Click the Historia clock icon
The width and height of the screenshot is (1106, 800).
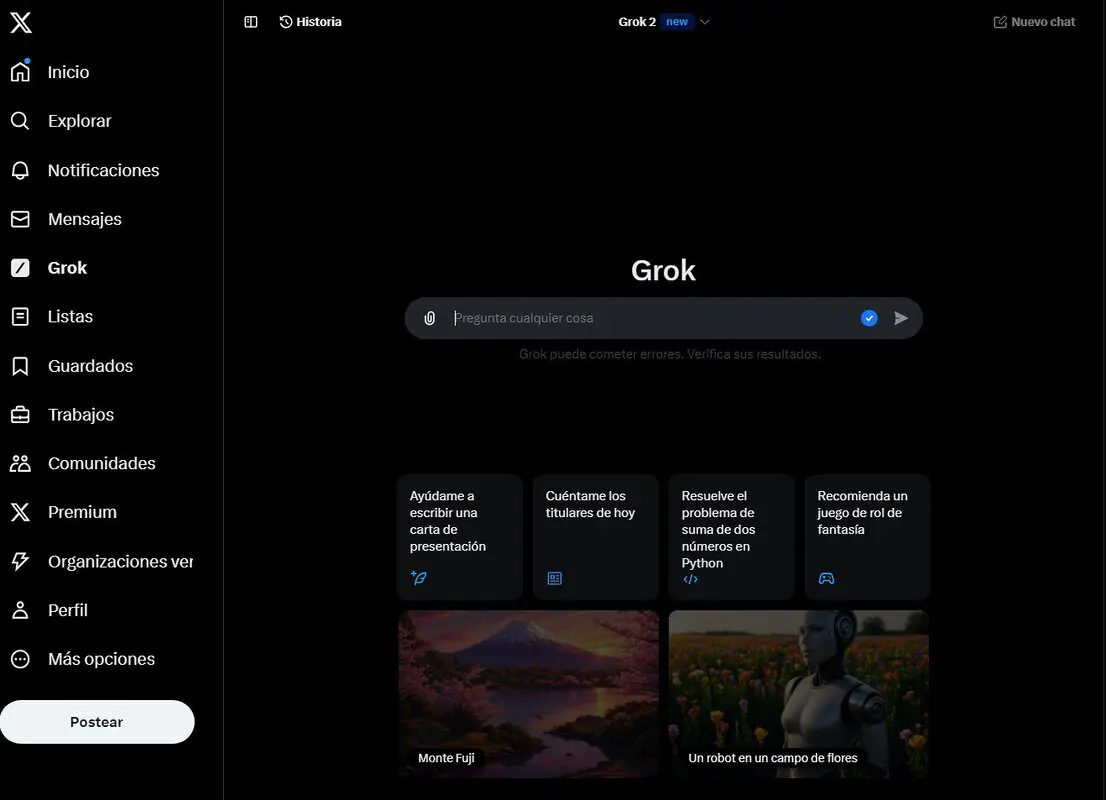pyautogui.click(x=286, y=22)
